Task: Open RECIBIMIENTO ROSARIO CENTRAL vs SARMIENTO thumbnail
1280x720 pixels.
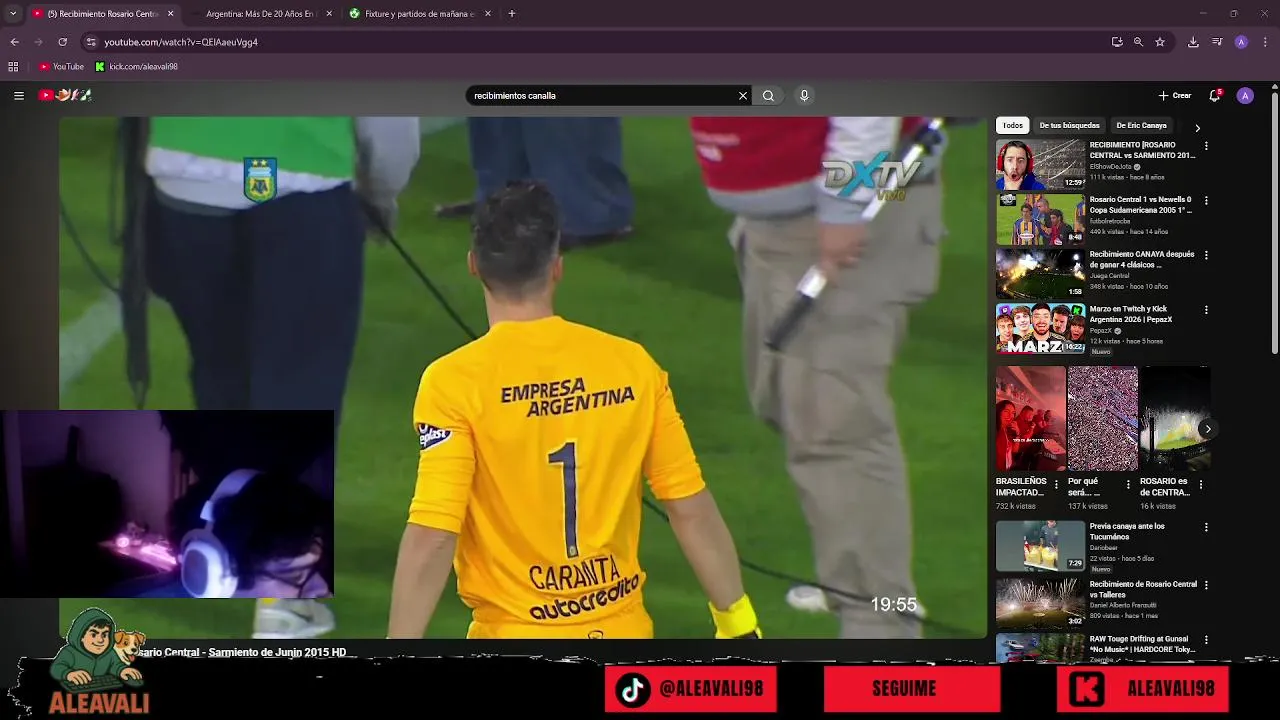Action: [1040, 164]
